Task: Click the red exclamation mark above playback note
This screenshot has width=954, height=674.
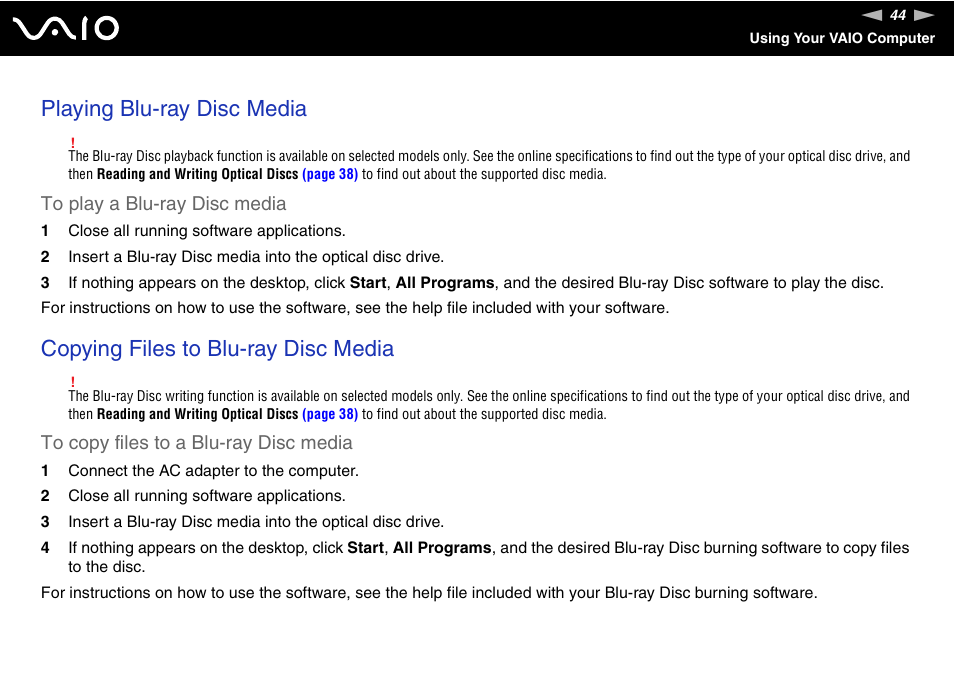Action: coord(72,142)
